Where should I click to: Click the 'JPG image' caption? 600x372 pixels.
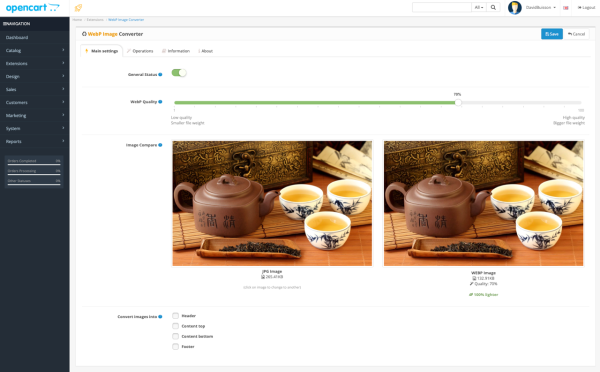tap(272, 271)
